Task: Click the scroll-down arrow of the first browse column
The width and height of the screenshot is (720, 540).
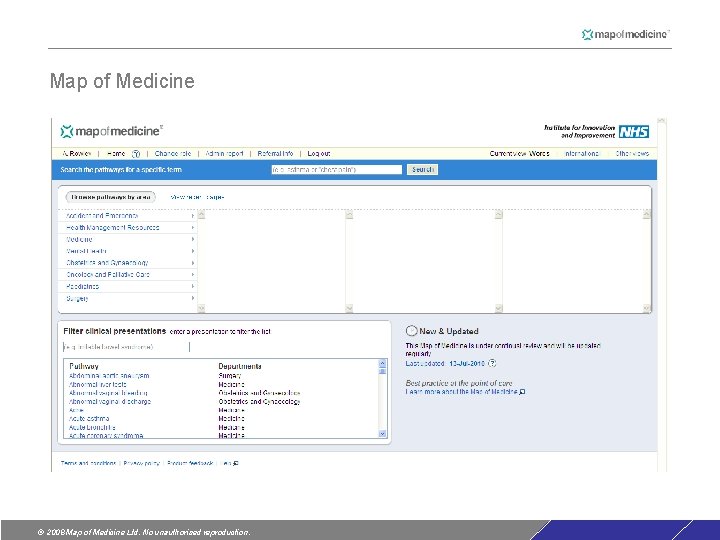Action: (201, 308)
